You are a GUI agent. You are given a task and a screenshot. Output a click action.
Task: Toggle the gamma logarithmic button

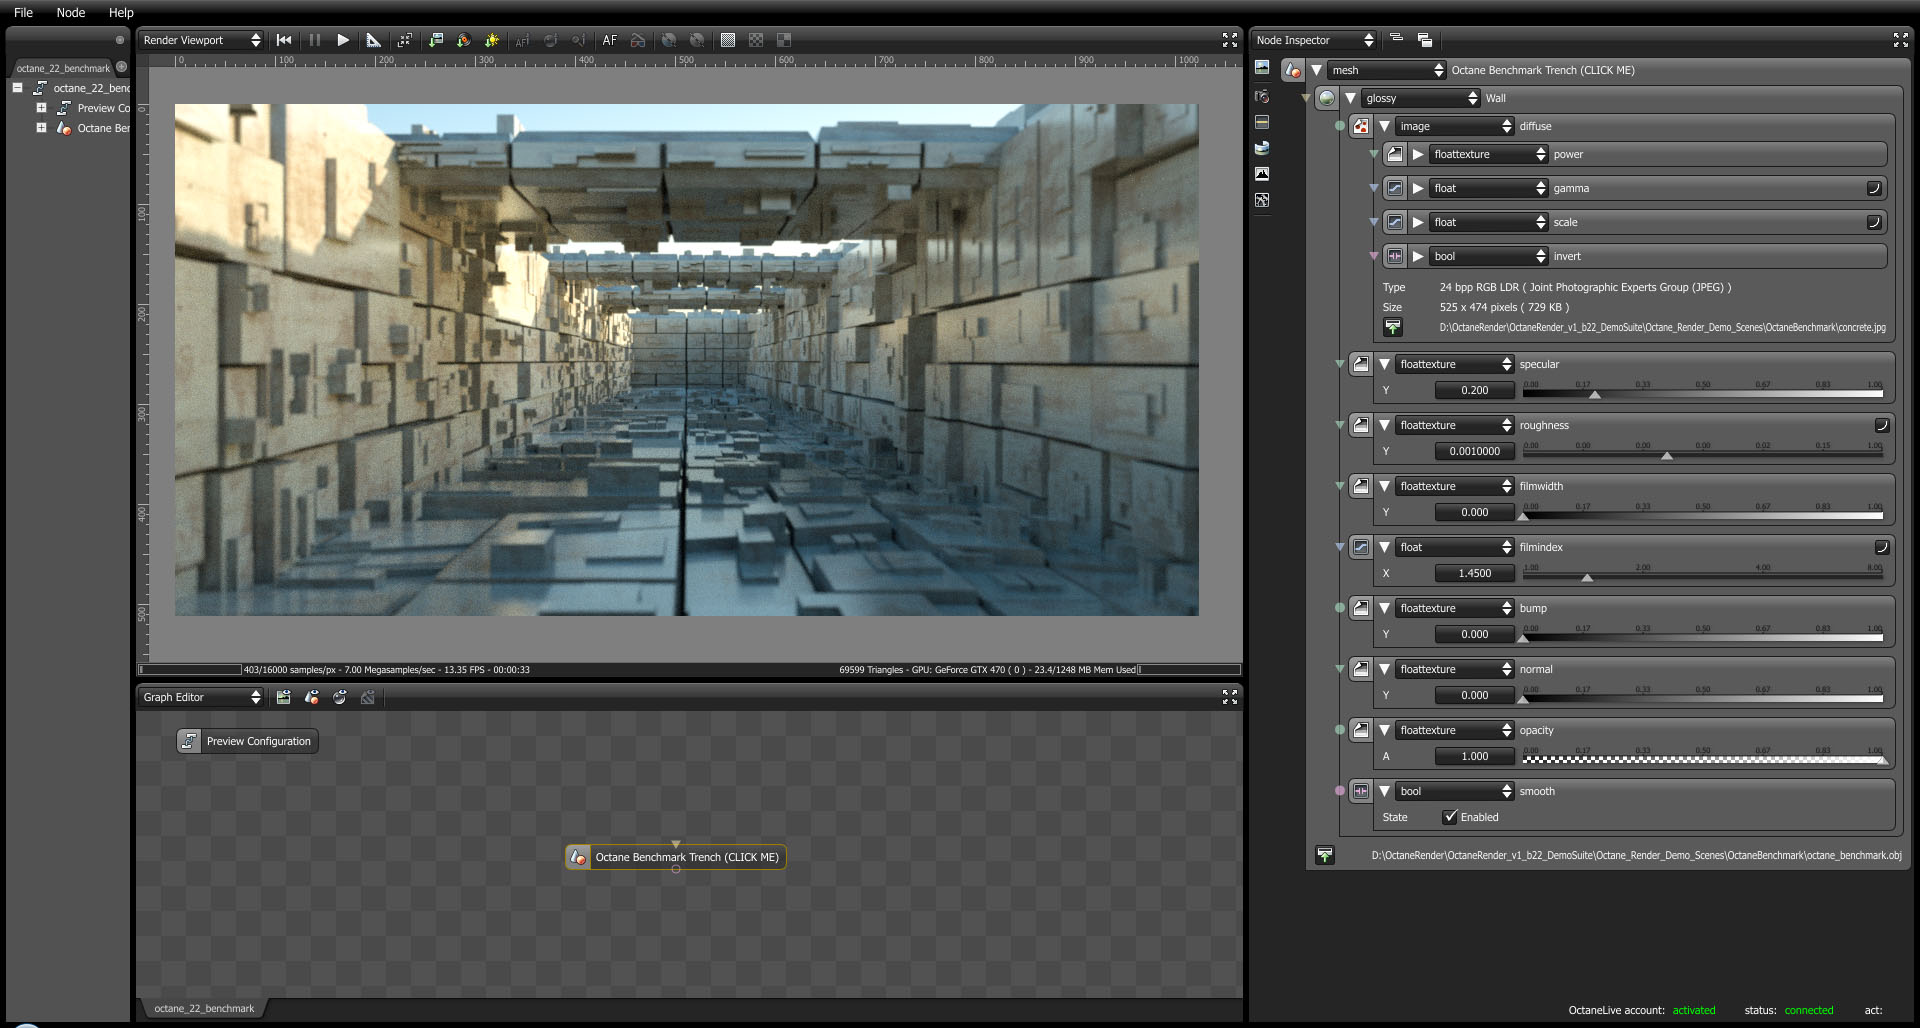[x=1874, y=188]
